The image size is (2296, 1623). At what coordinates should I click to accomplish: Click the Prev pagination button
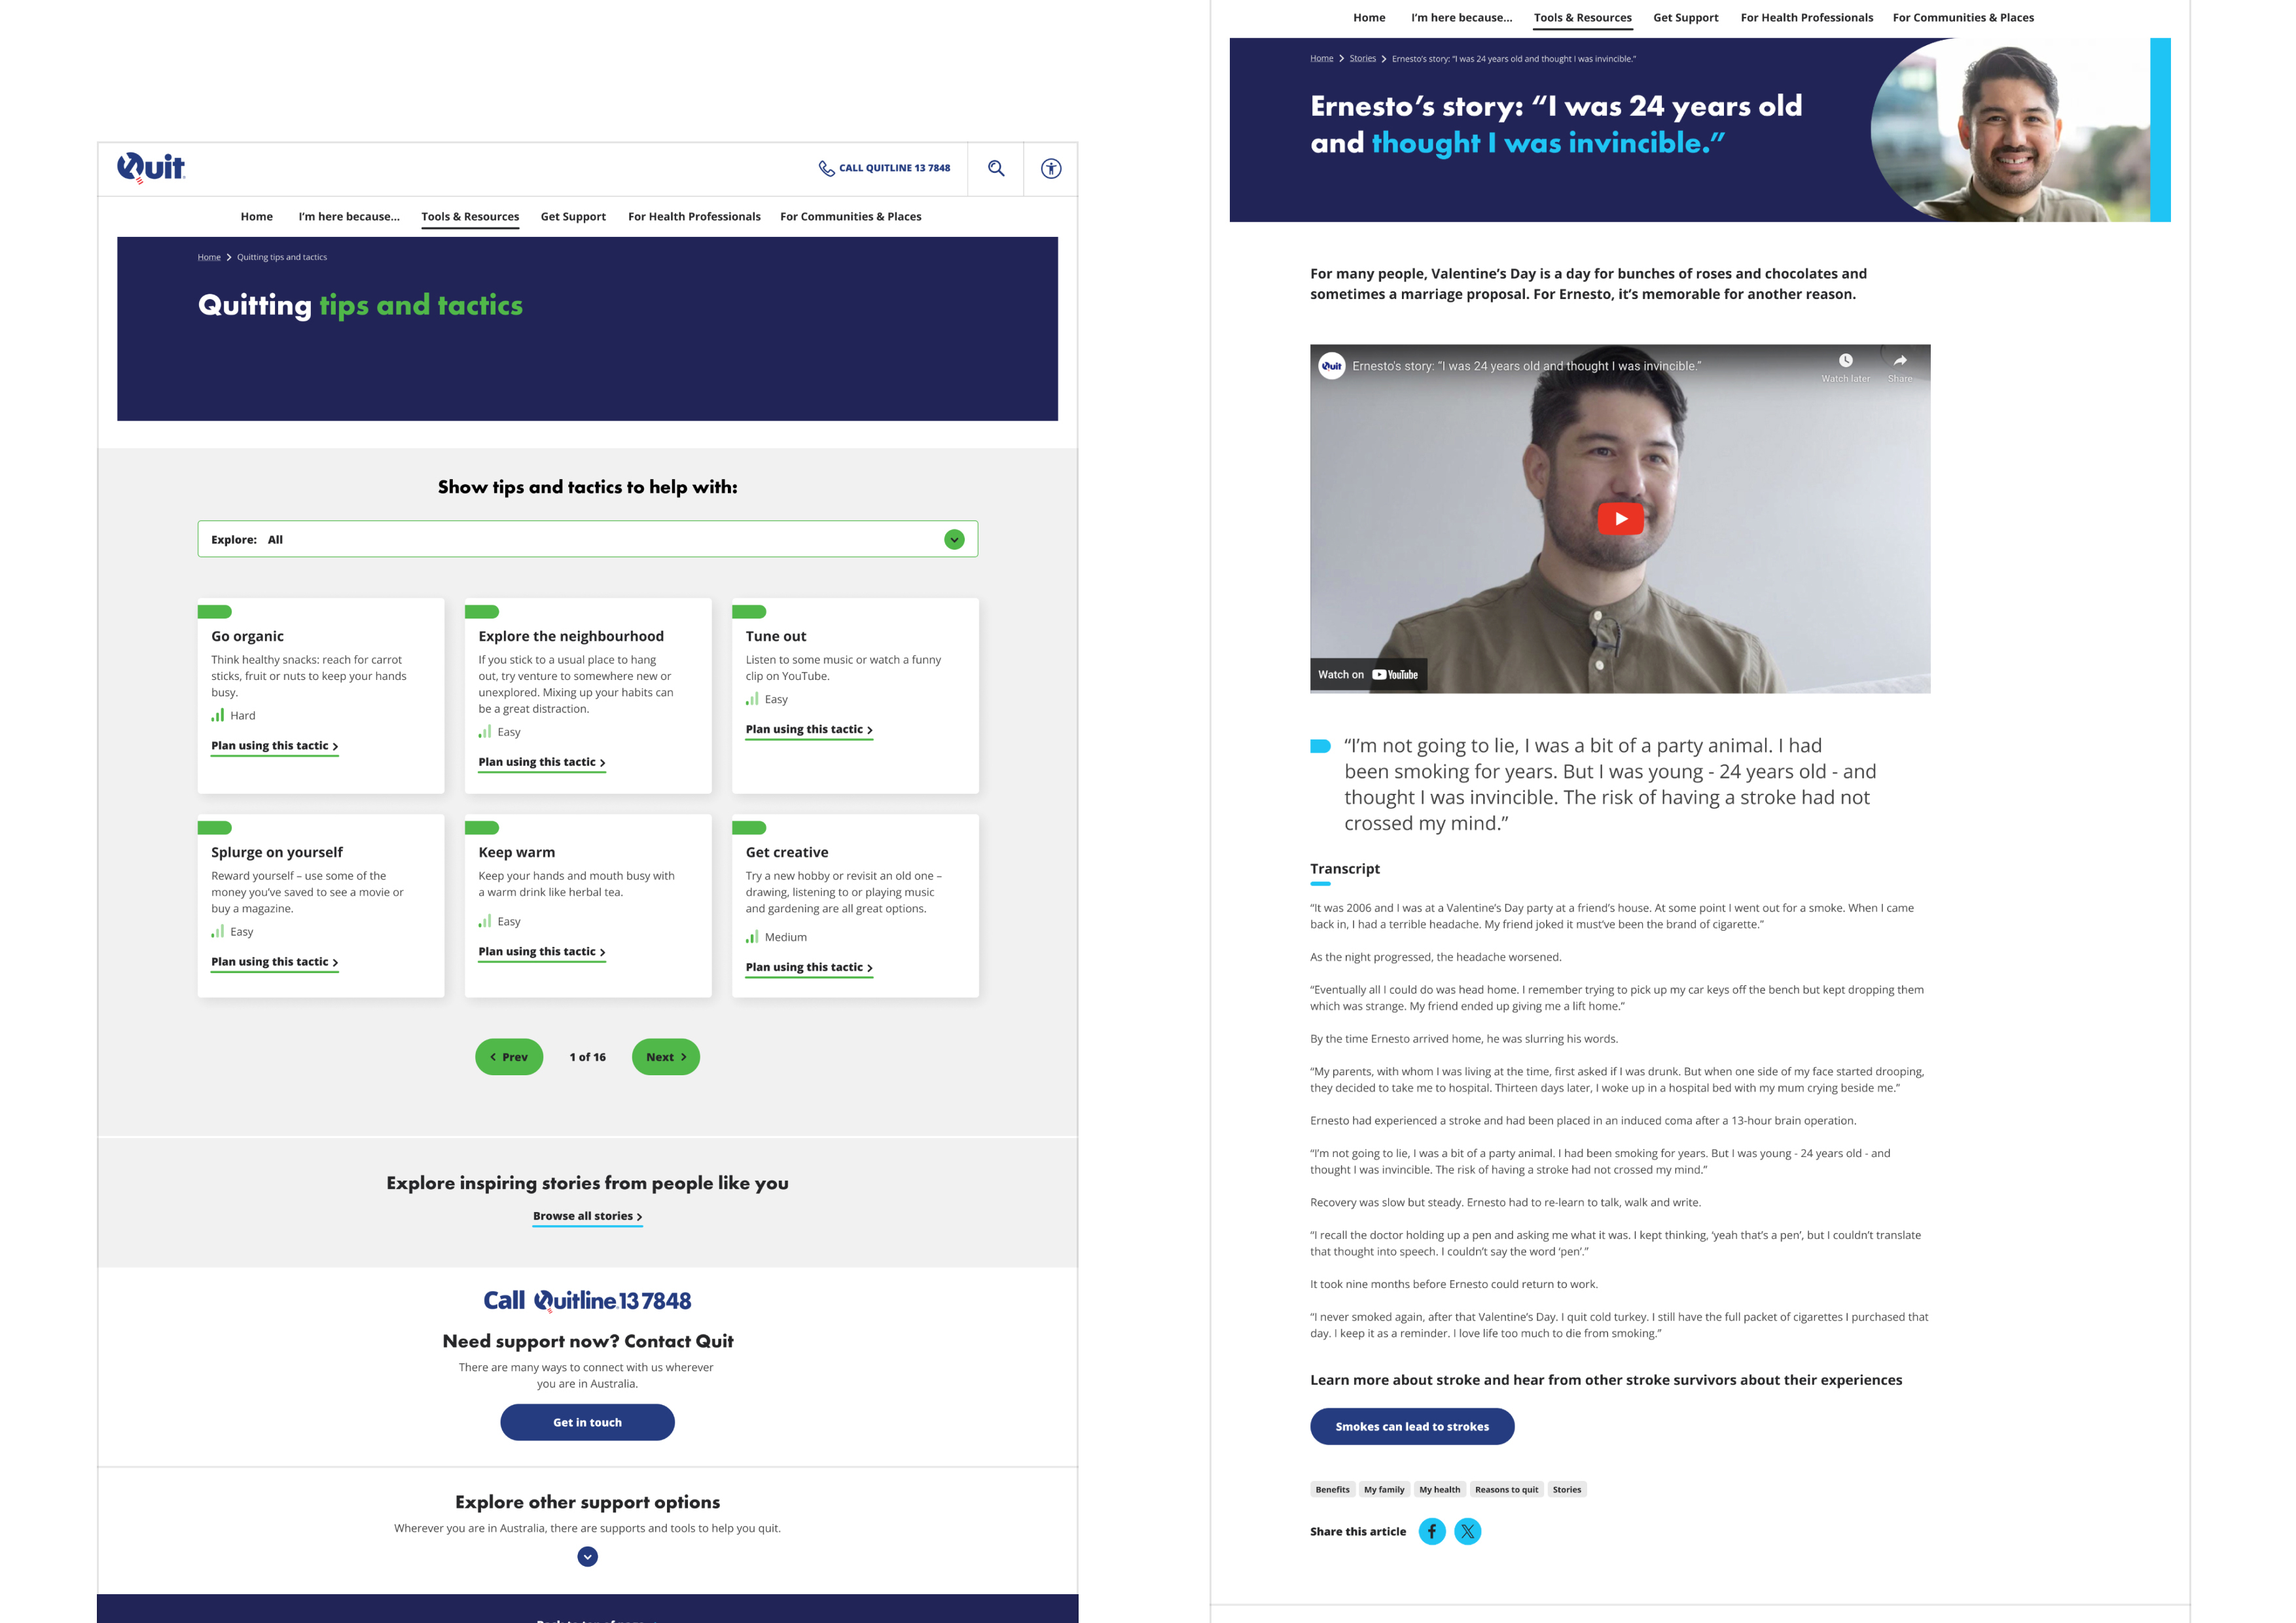tap(509, 1056)
